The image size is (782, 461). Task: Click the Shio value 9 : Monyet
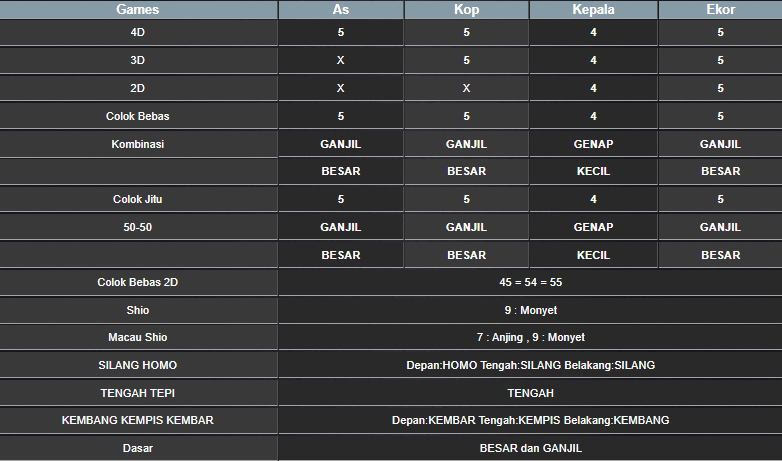(x=531, y=310)
